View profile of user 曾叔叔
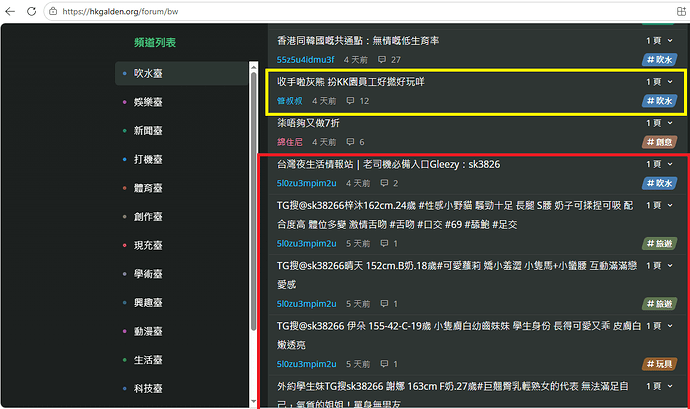 (x=290, y=101)
